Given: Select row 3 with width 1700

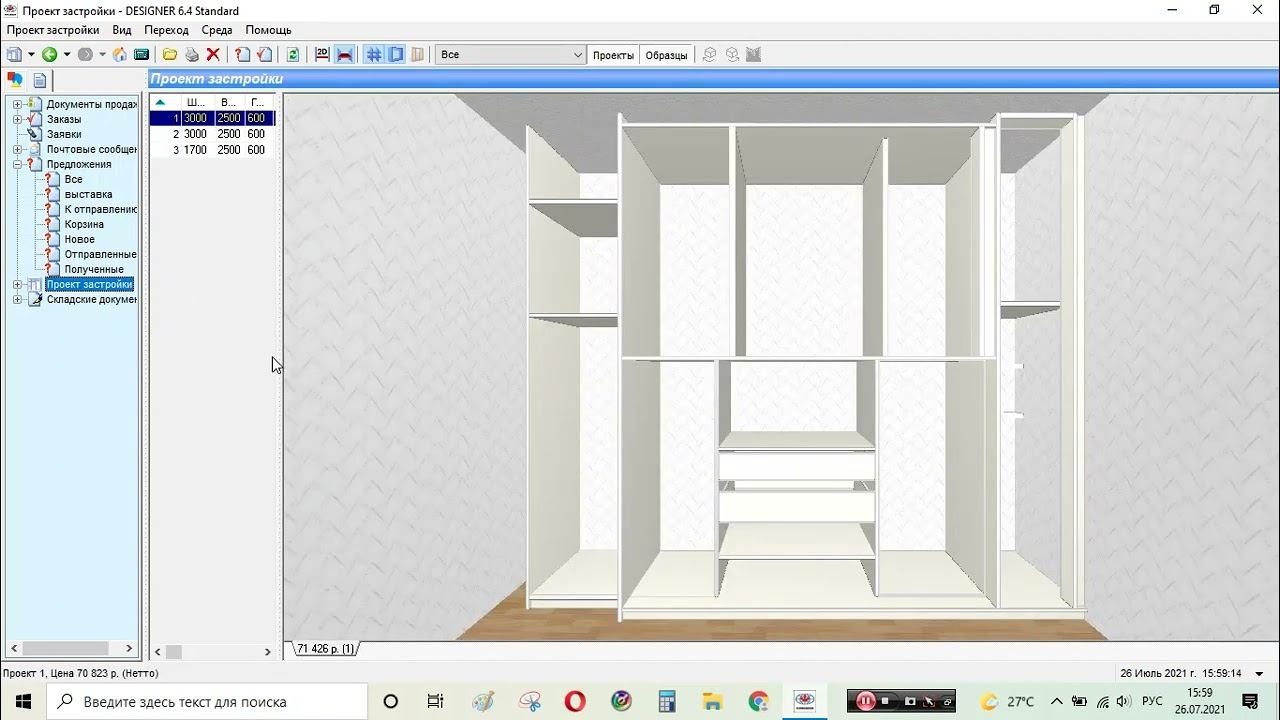Looking at the screenshot, I should (x=212, y=150).
